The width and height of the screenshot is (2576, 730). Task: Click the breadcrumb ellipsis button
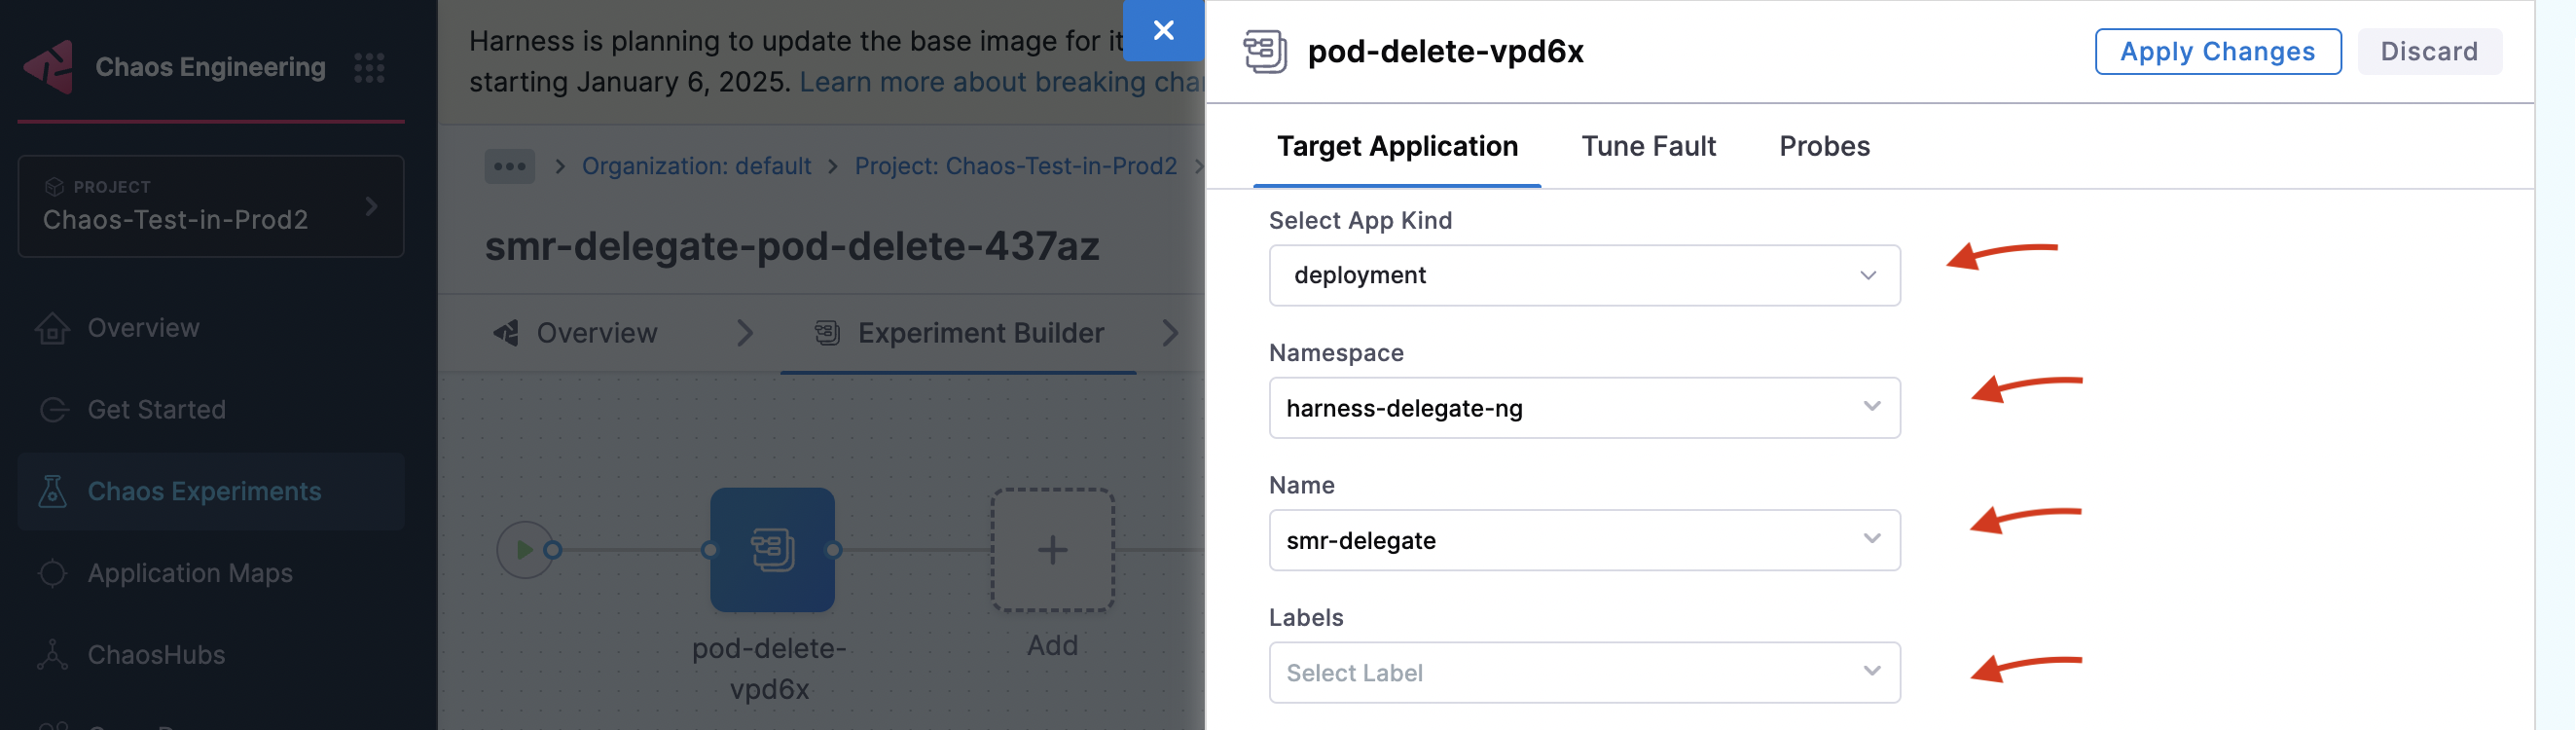click(510, 166)
